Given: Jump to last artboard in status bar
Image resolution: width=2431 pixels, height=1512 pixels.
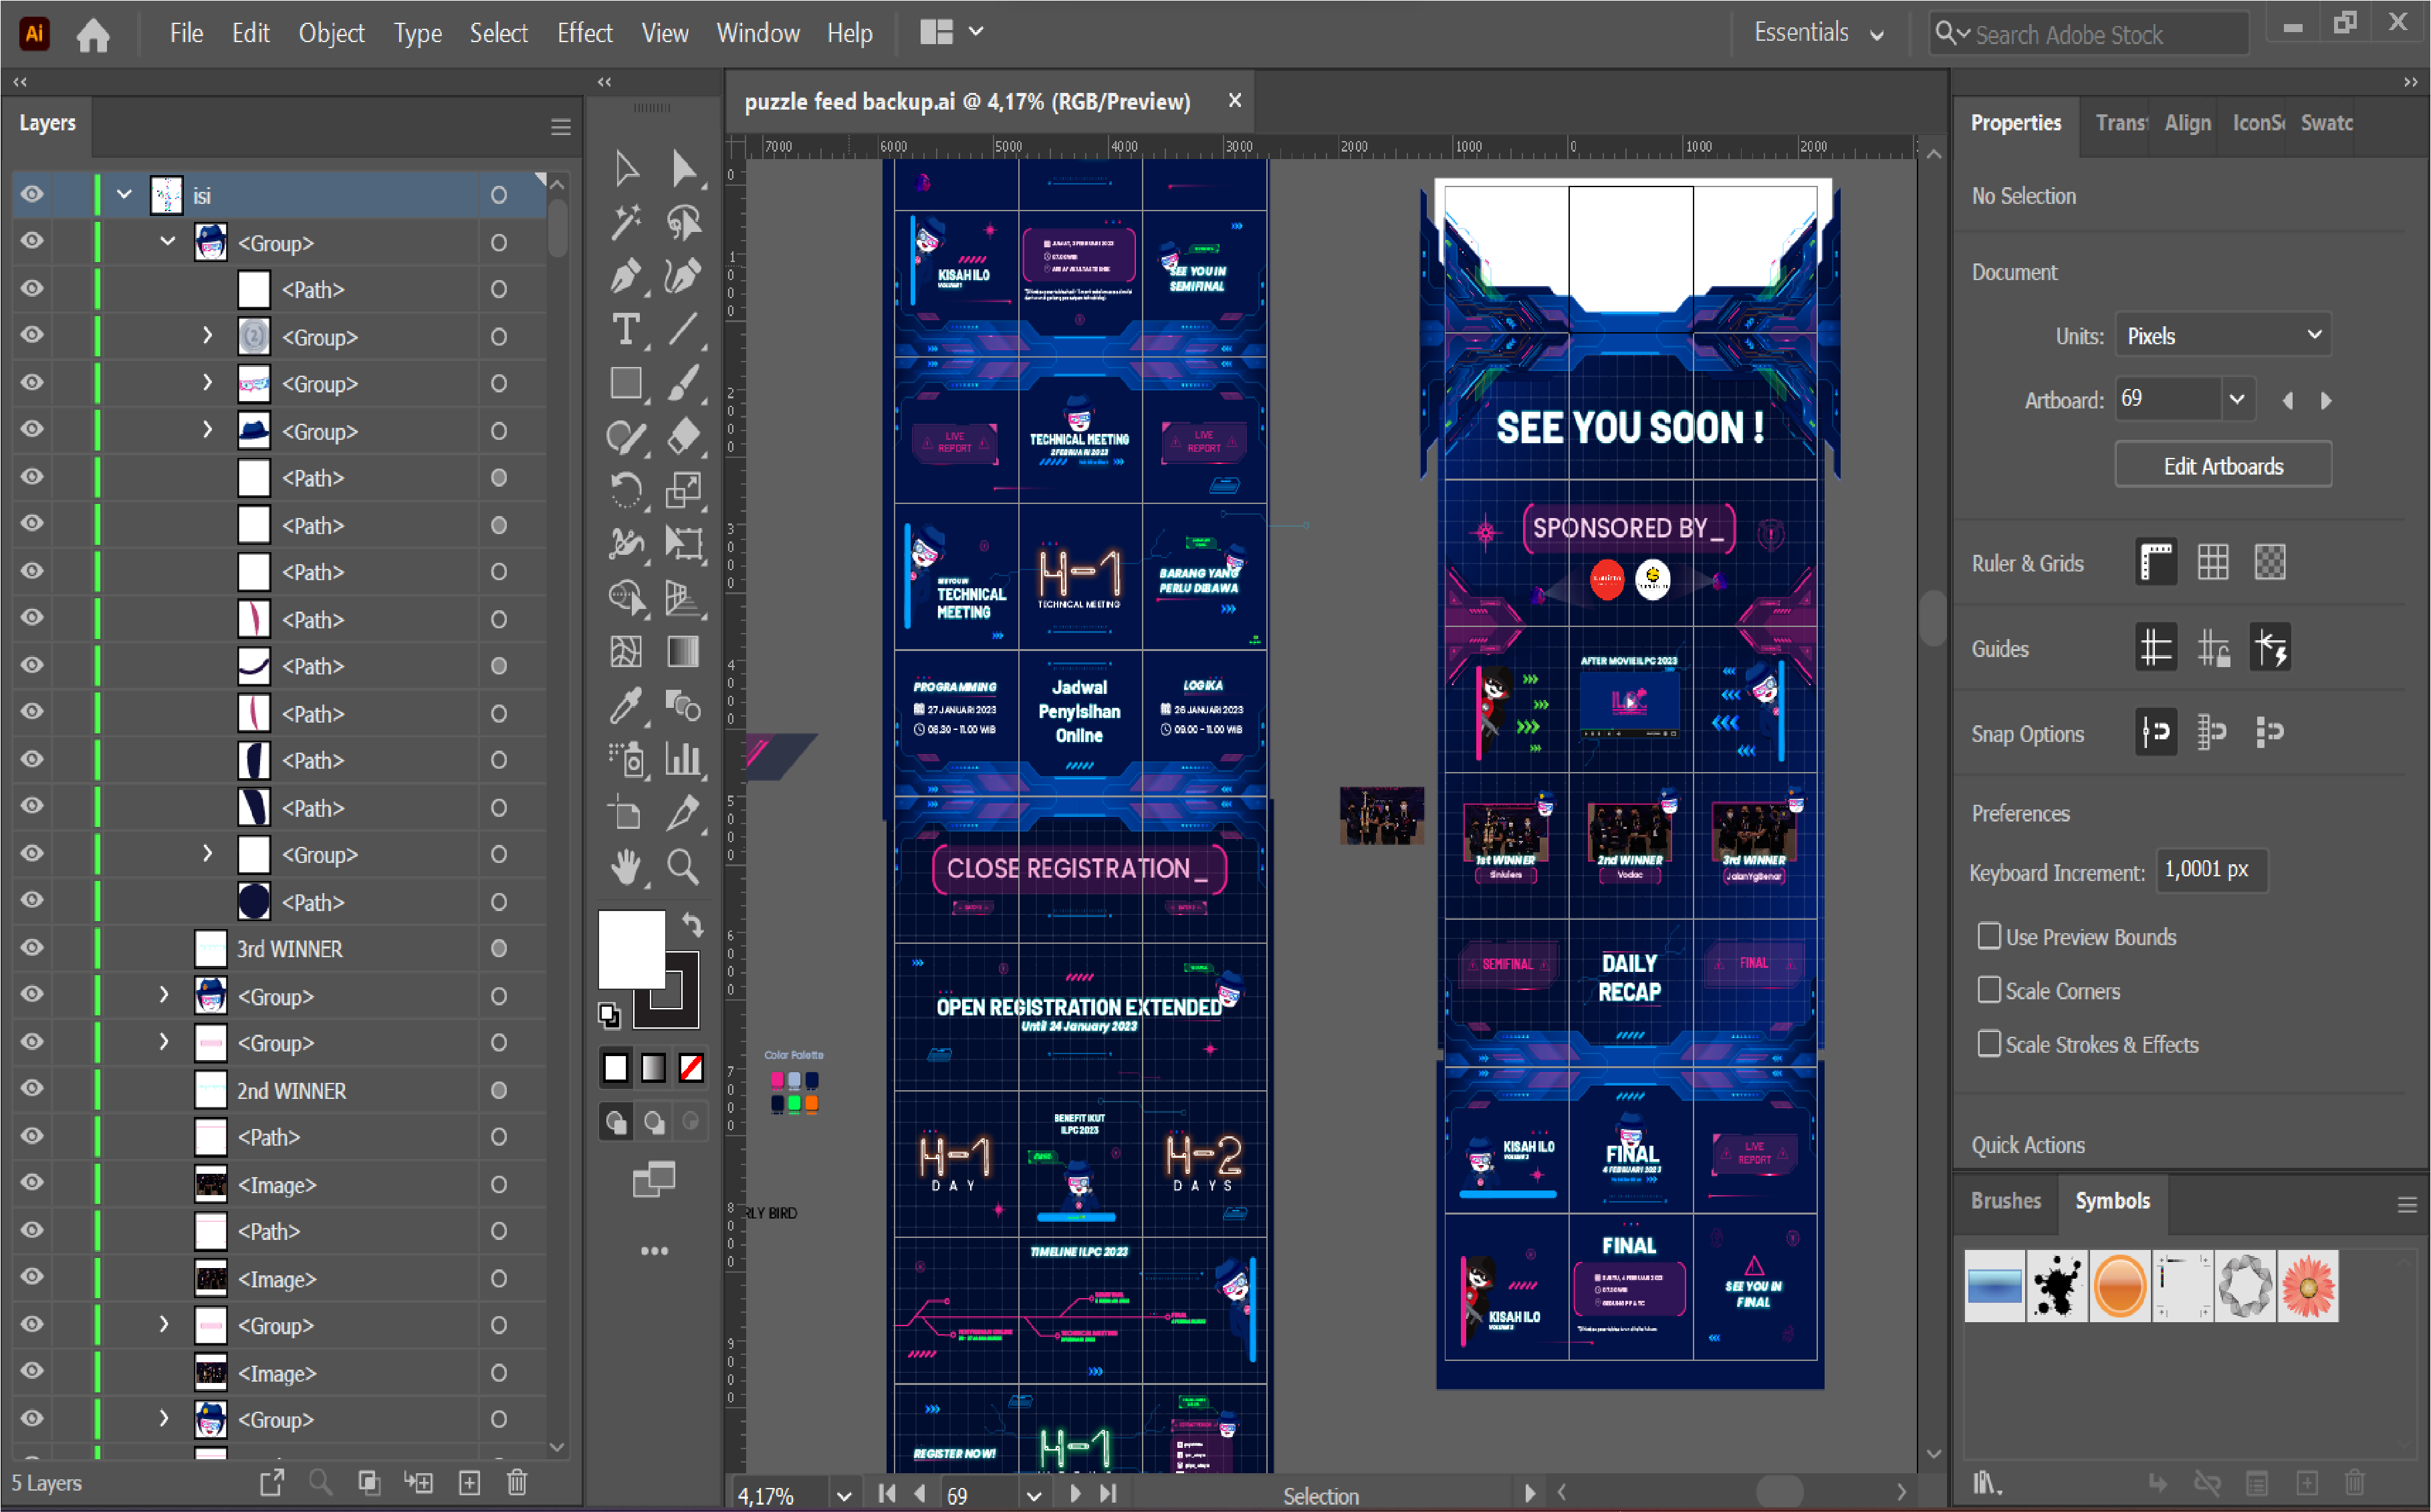Looking at the screenshot, I should click(1107, 1494).
